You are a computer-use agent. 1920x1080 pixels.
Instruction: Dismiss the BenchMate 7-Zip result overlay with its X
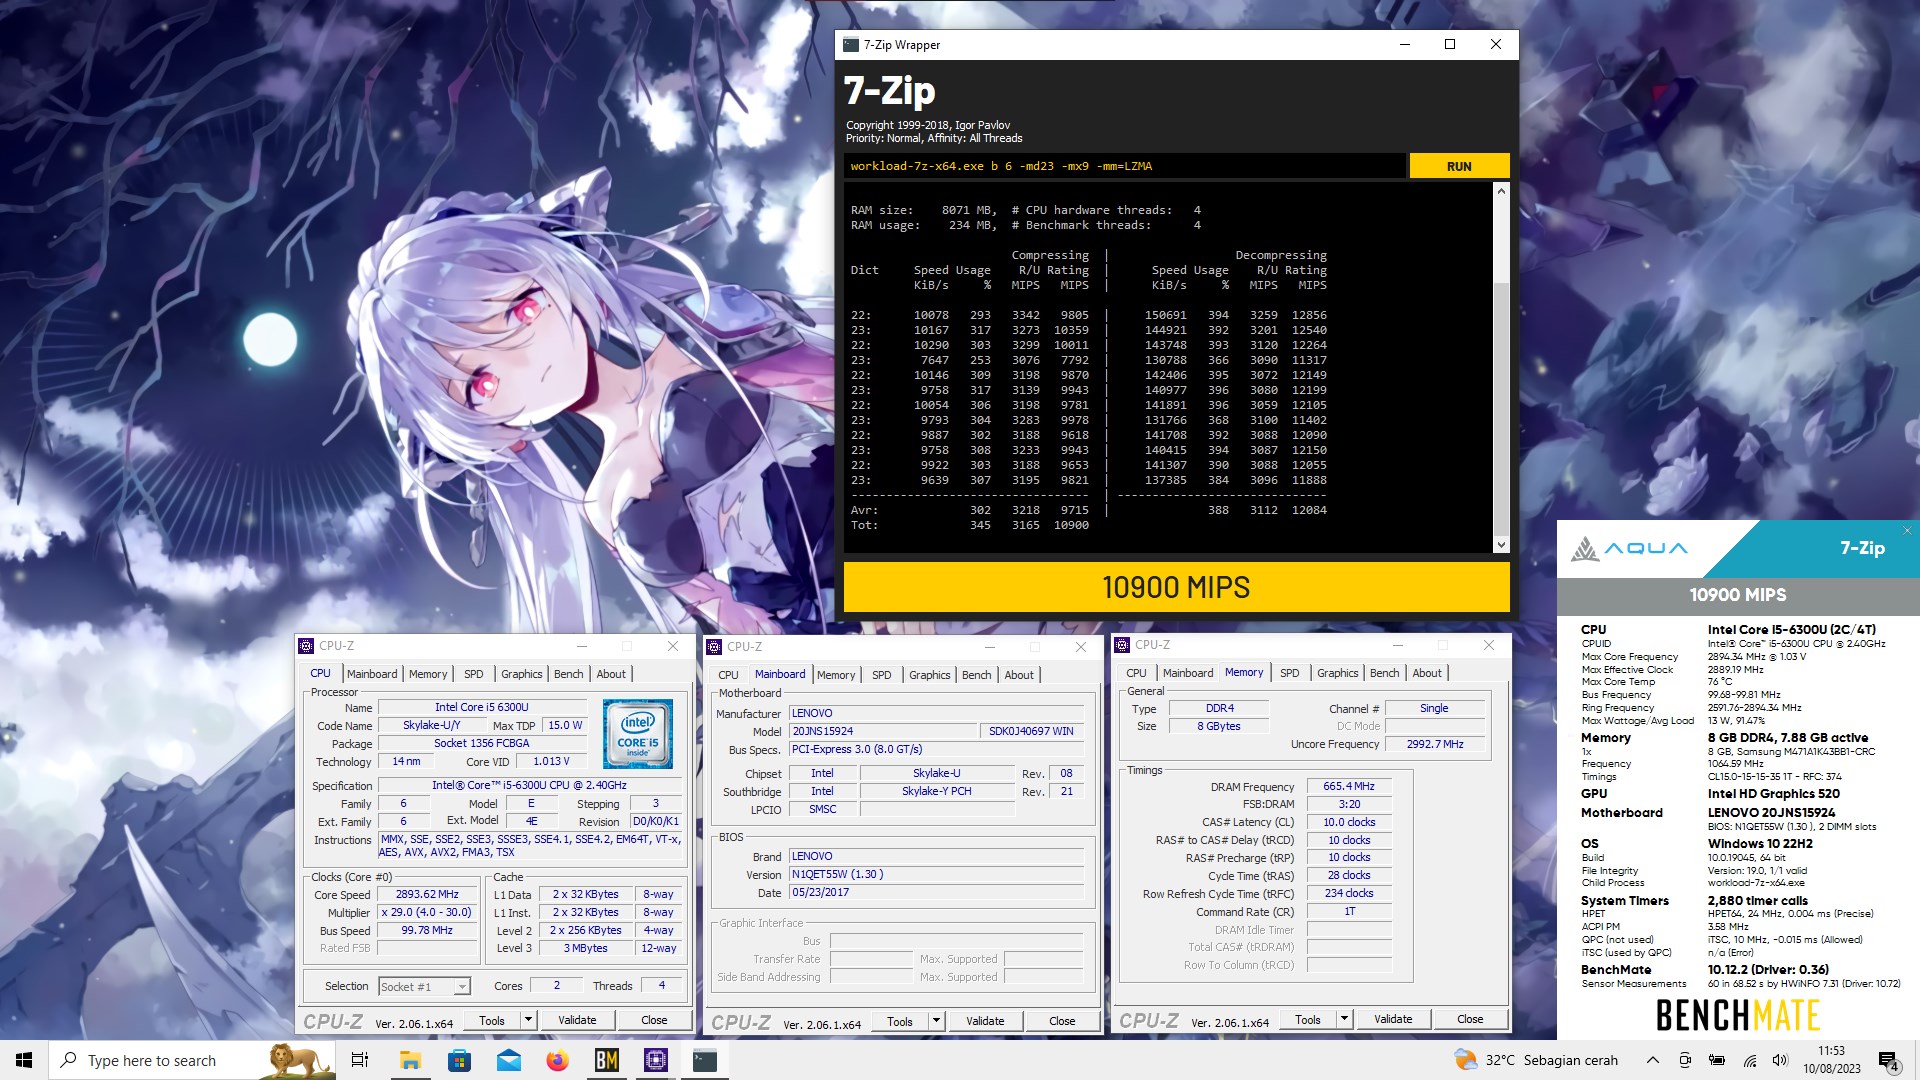click(1907, 531)
